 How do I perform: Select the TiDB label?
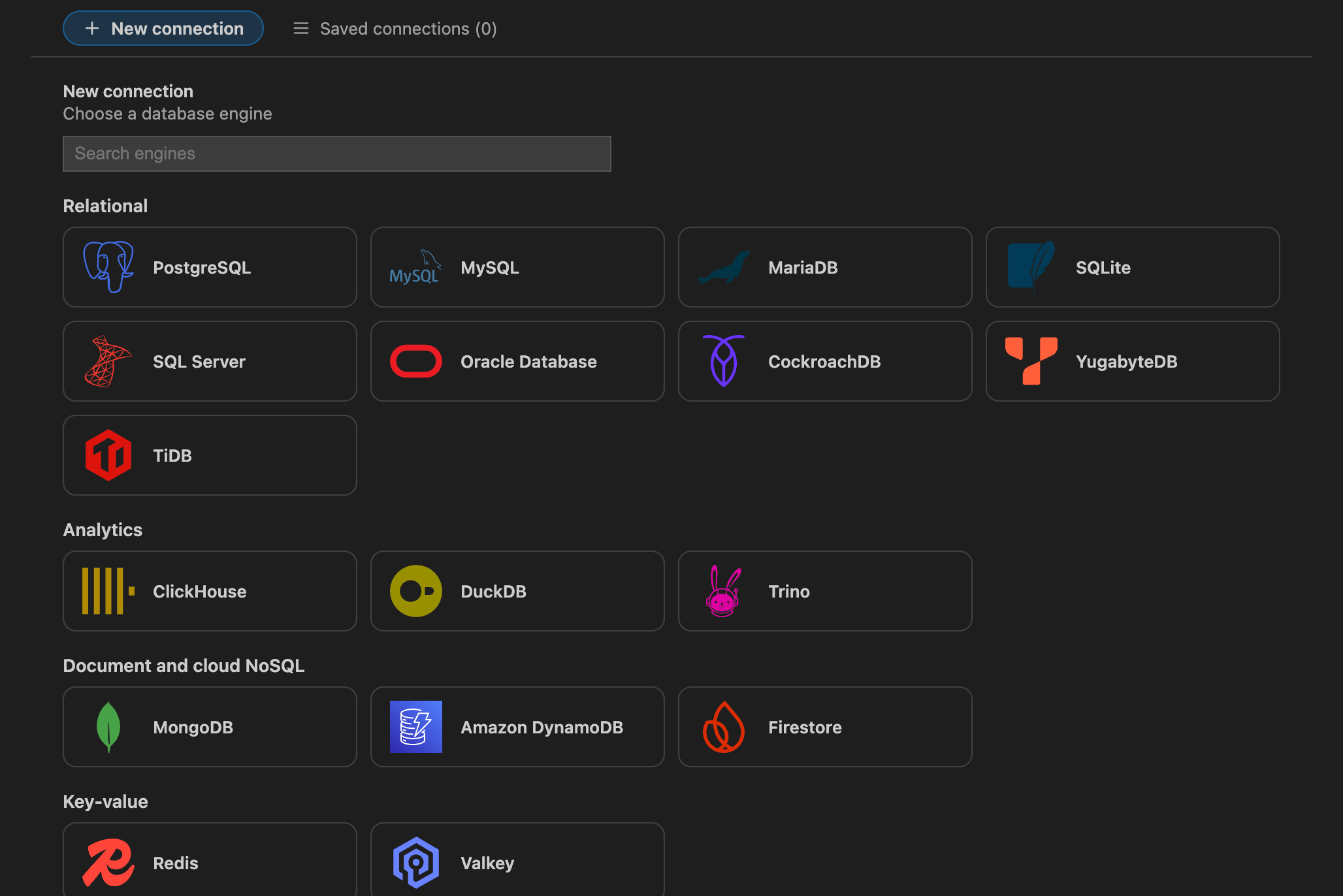tap(172, 456)
